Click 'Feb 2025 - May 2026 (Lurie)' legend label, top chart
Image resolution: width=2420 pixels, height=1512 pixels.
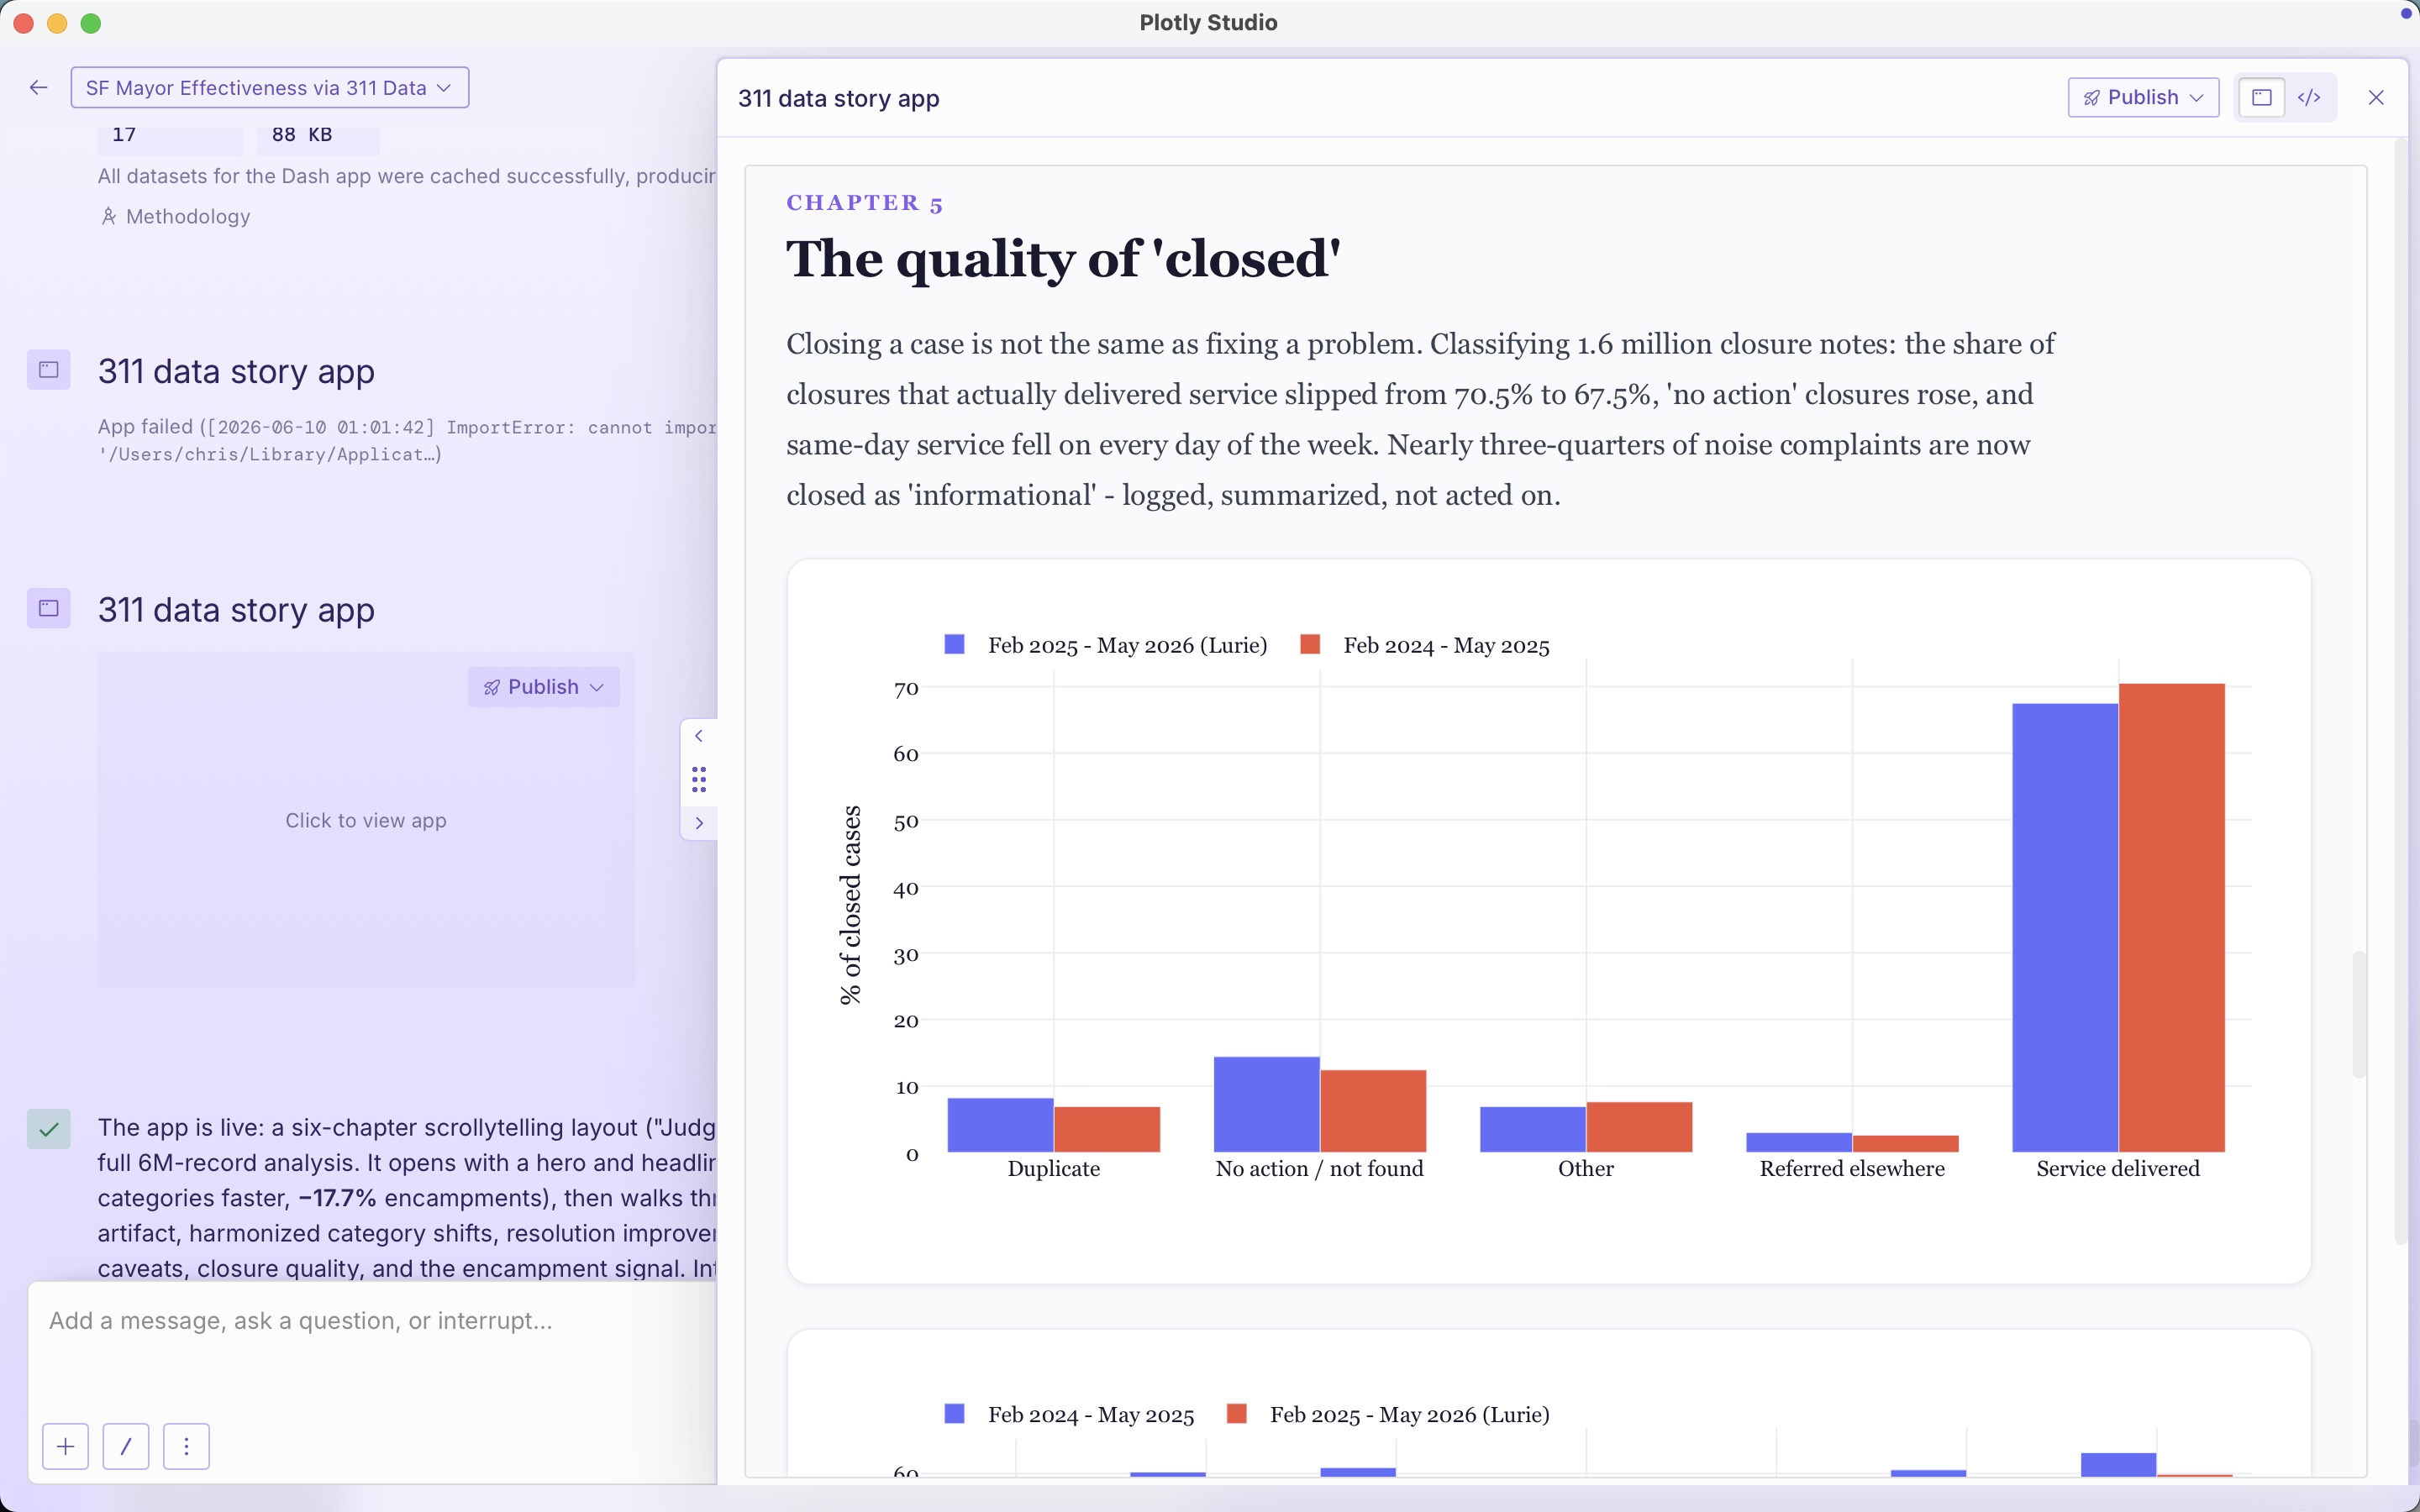pyautogui.click(x=1127, y=646)
